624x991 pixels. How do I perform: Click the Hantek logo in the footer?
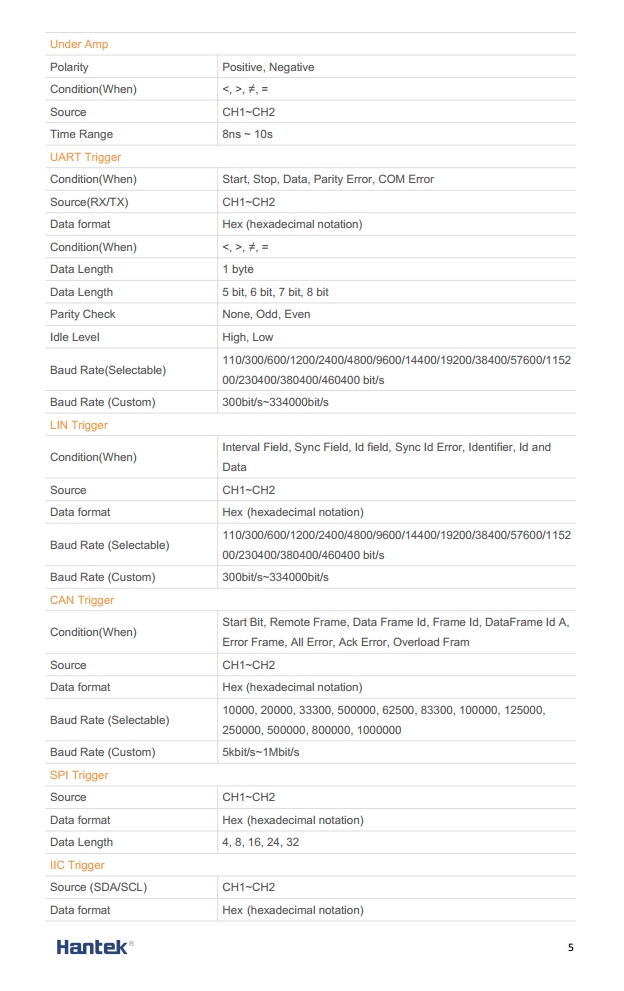pos(94,947)
